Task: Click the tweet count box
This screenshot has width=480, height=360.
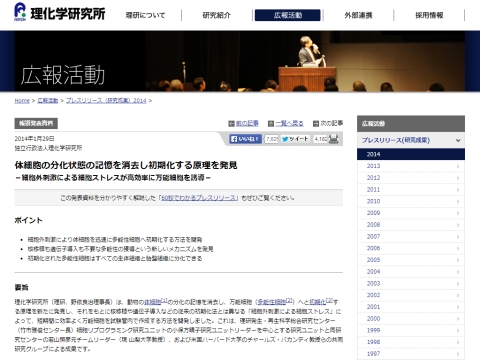Action: point(320,139)
